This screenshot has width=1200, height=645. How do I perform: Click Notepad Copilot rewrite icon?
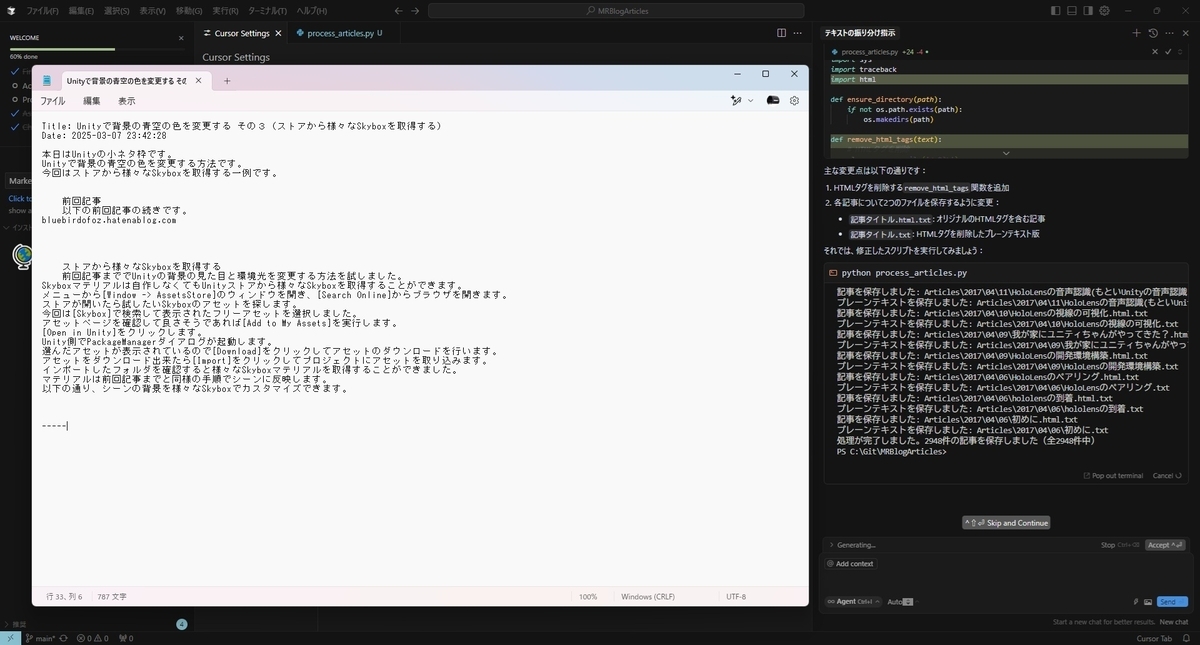(735, 101)
